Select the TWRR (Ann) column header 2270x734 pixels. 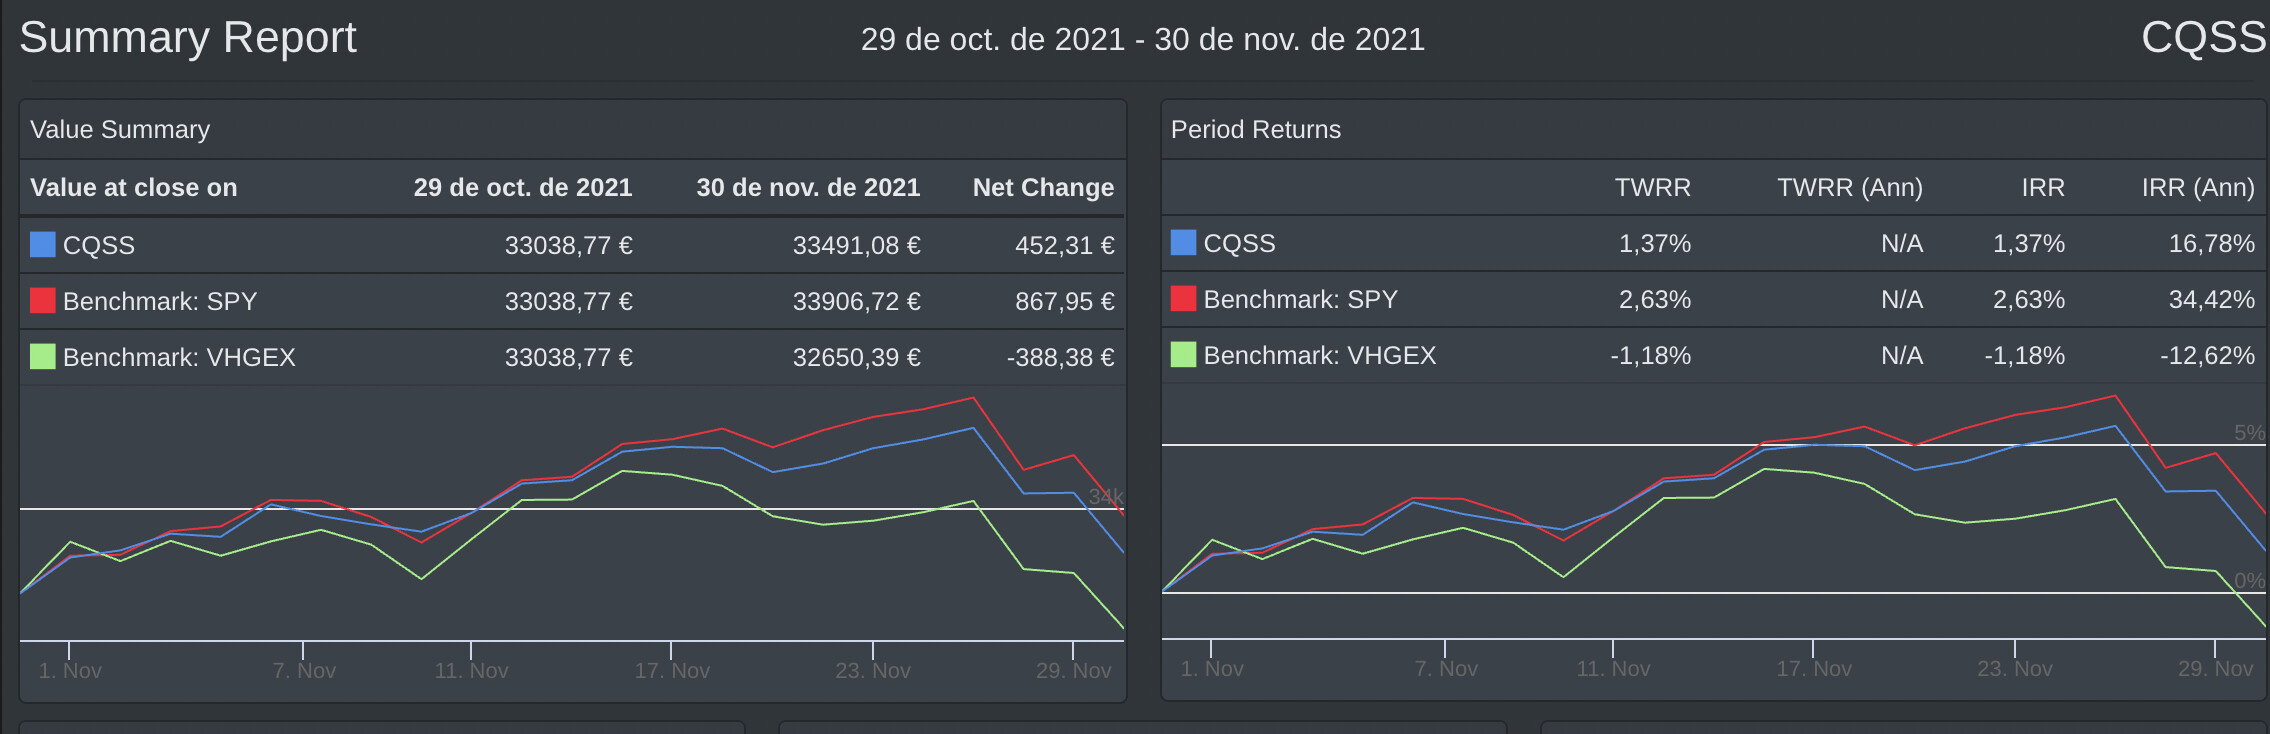1849,187
